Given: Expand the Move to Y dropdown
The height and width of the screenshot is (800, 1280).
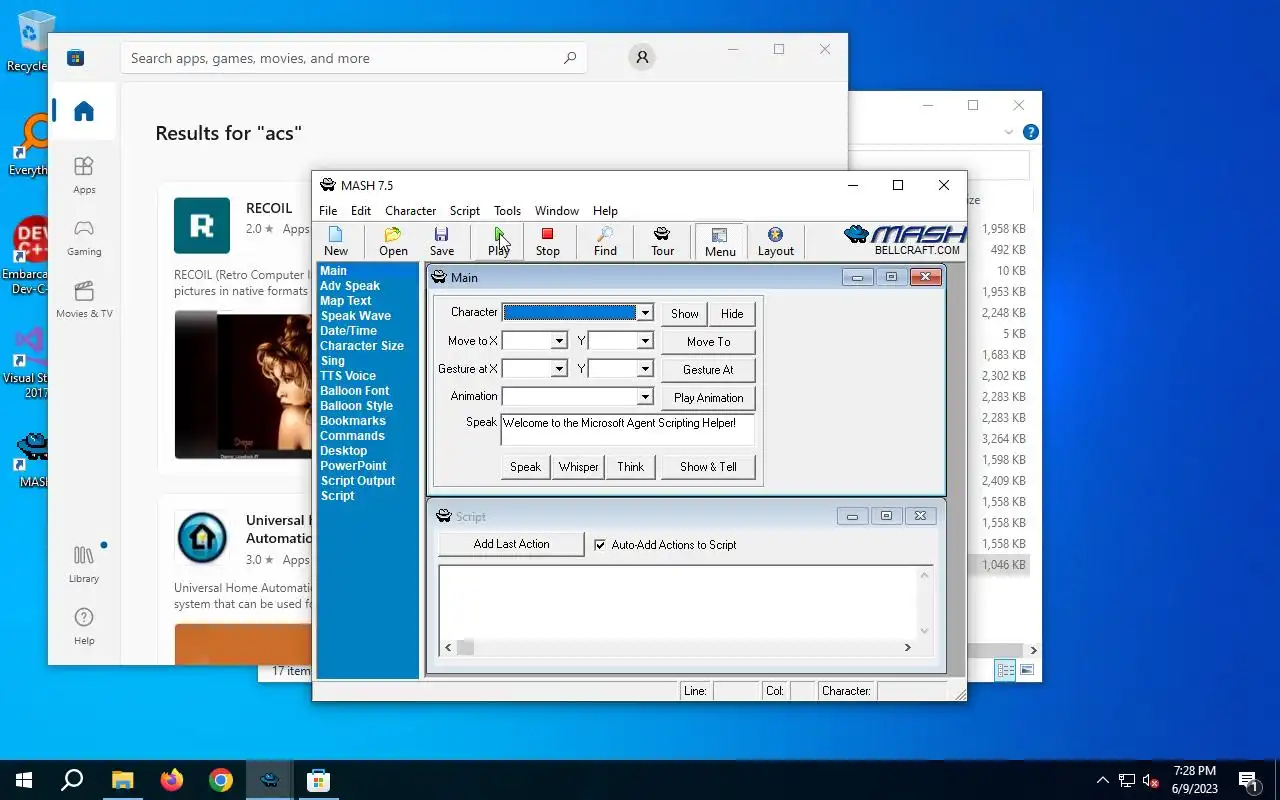Looking at the screenshot, I should (645, 341).
